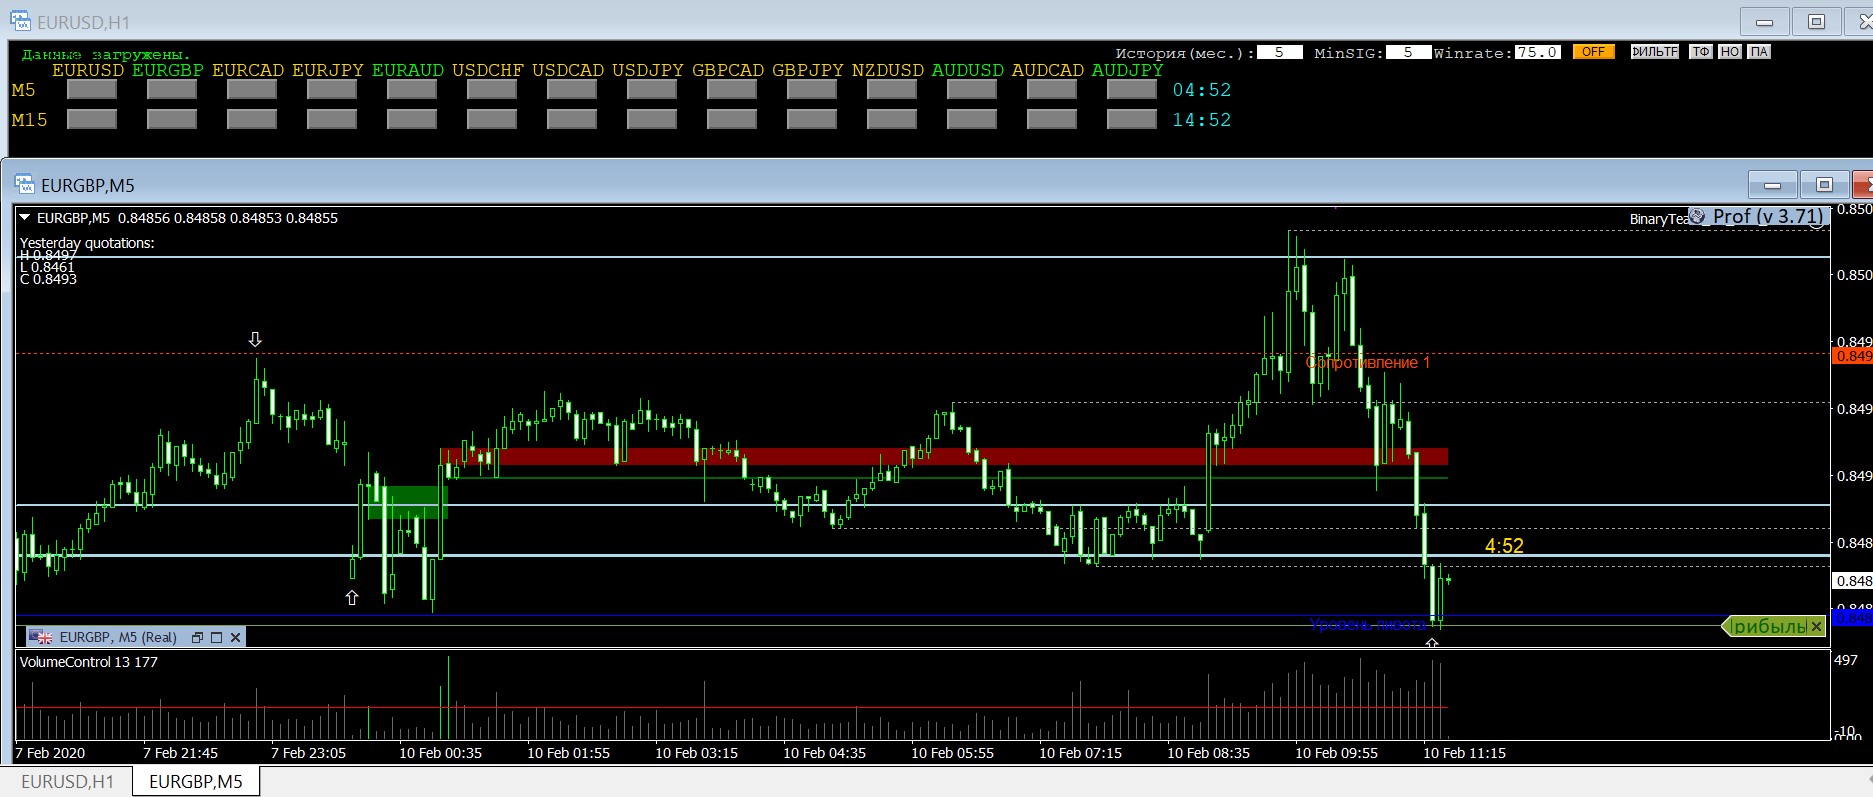Switch to the EURUSD,H1 chart tab
The width and height of the screenshot is (1873, 797).
pyautogui.click(x=67, y=782)
